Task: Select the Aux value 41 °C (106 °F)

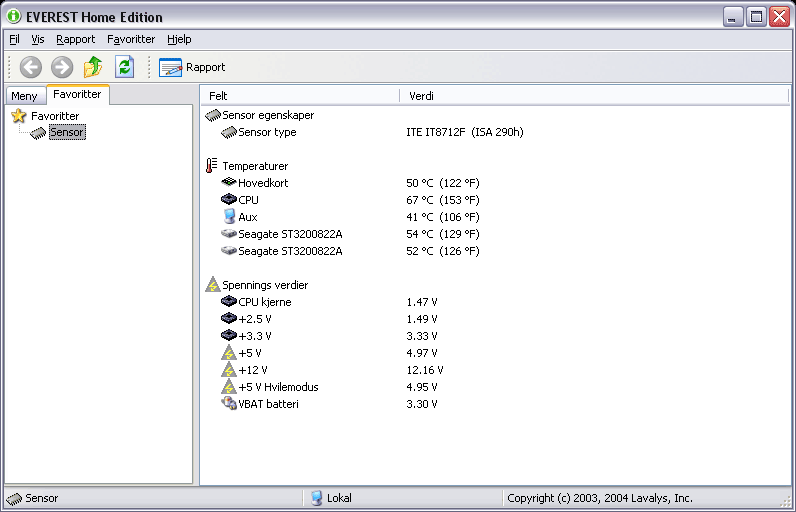Action: 443,217
